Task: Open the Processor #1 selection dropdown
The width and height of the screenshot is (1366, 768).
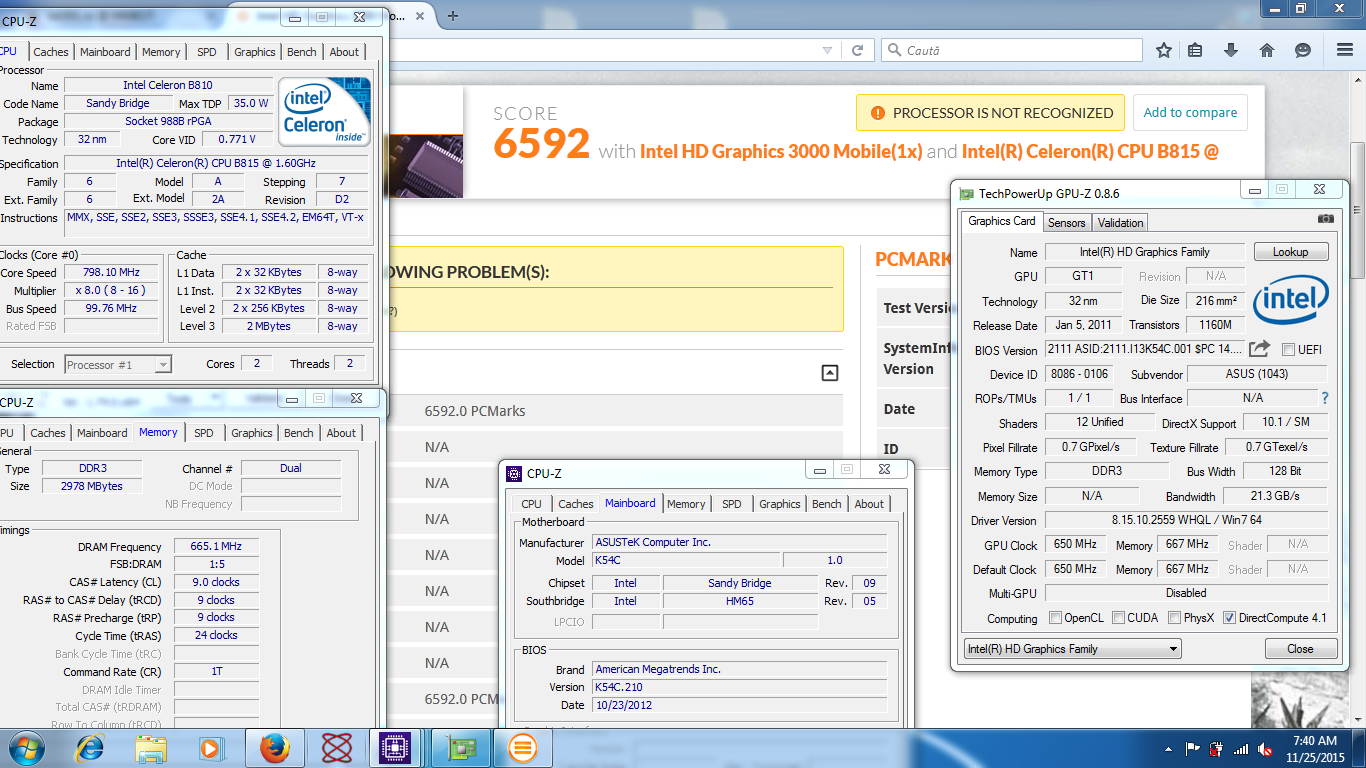Action: pyautogui.click(x=118, y=365)
